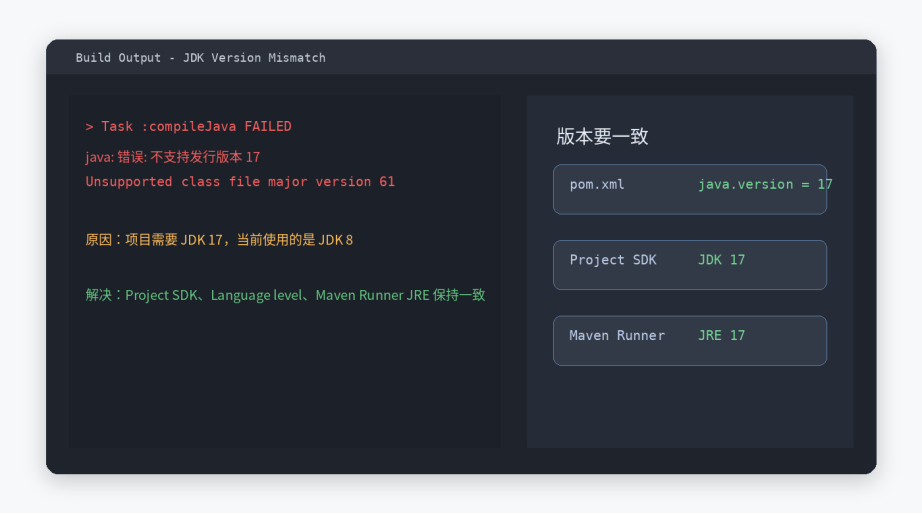Click the number 61 in error line

pyautogui.click(x=387, y=182)
